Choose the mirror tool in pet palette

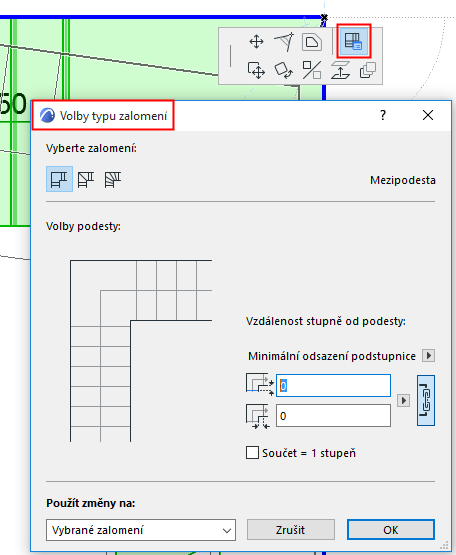coord(312,70)
